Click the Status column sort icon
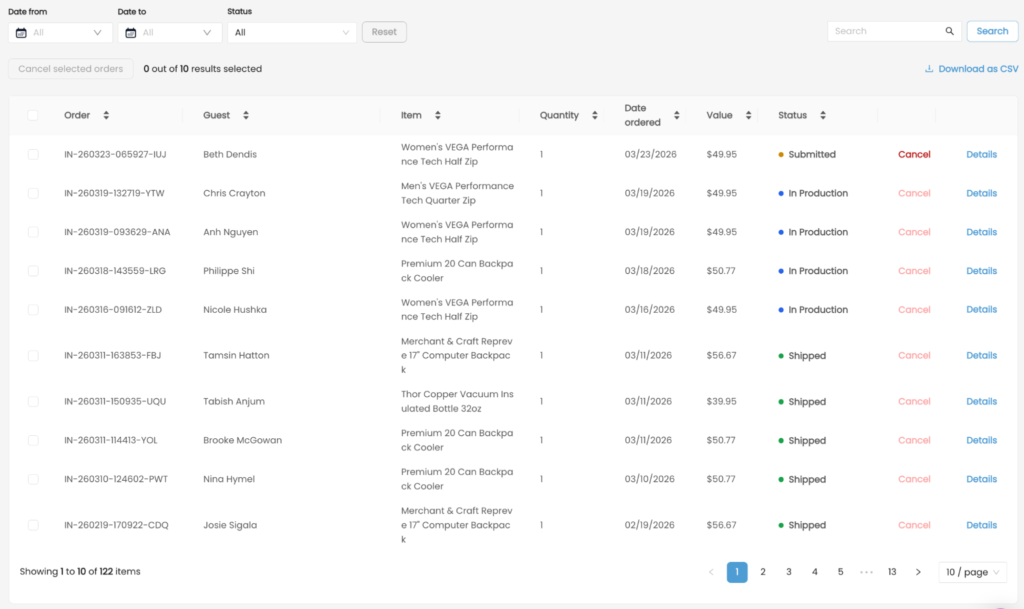This screenshot has width=1024, height=609. click(823, 116)
